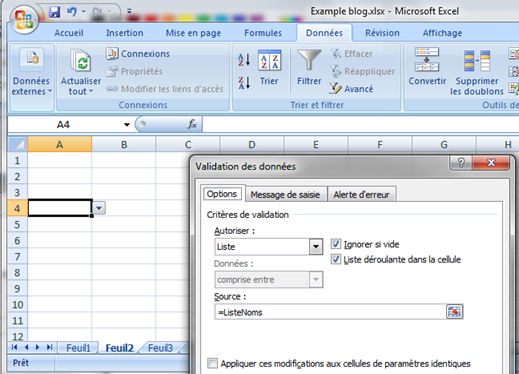Customize the Quick Access Toolbar
Screen dimensions: 519x374
click(129, 12)
